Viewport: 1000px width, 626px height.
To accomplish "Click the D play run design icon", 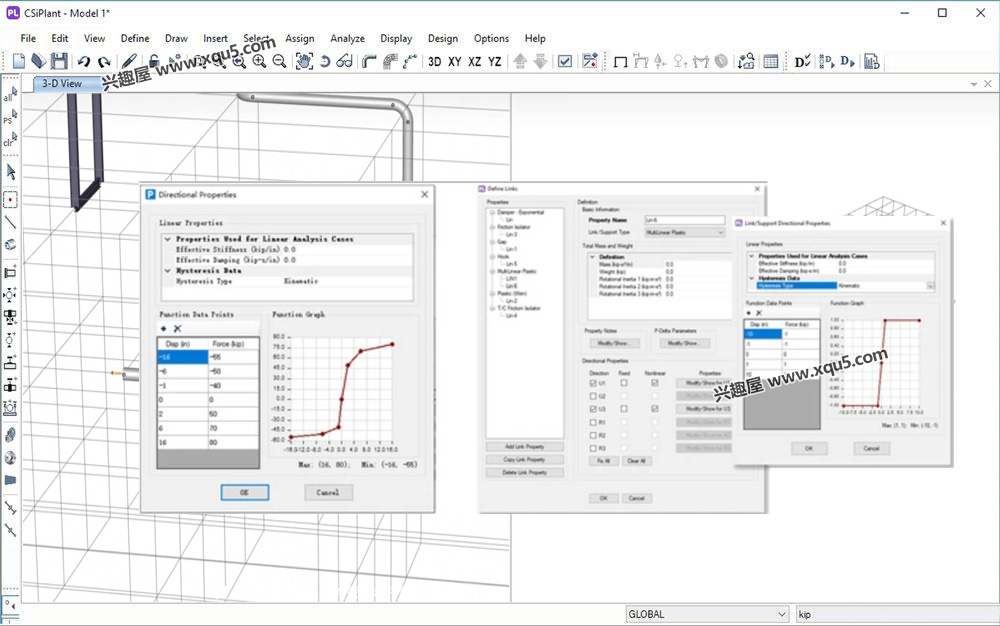I will tap(848, 61).
